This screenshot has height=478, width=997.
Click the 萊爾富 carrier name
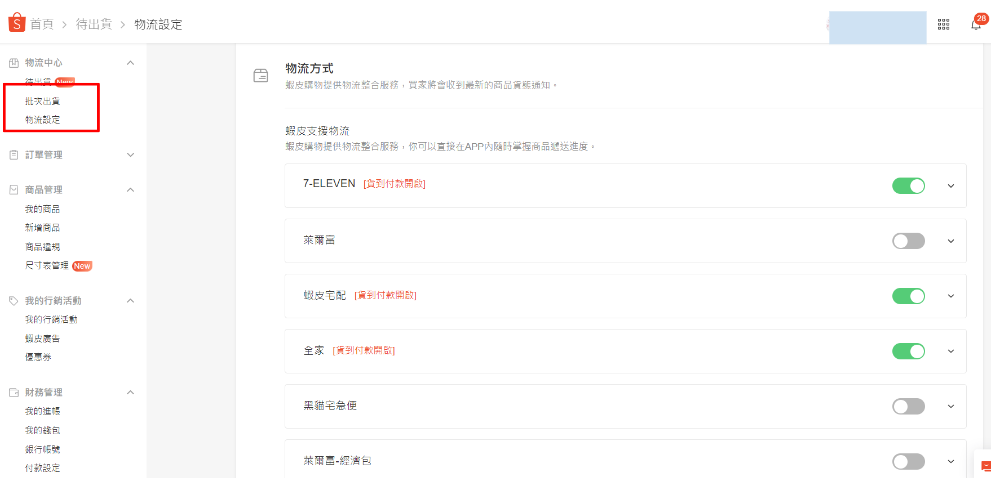point(319,241)
